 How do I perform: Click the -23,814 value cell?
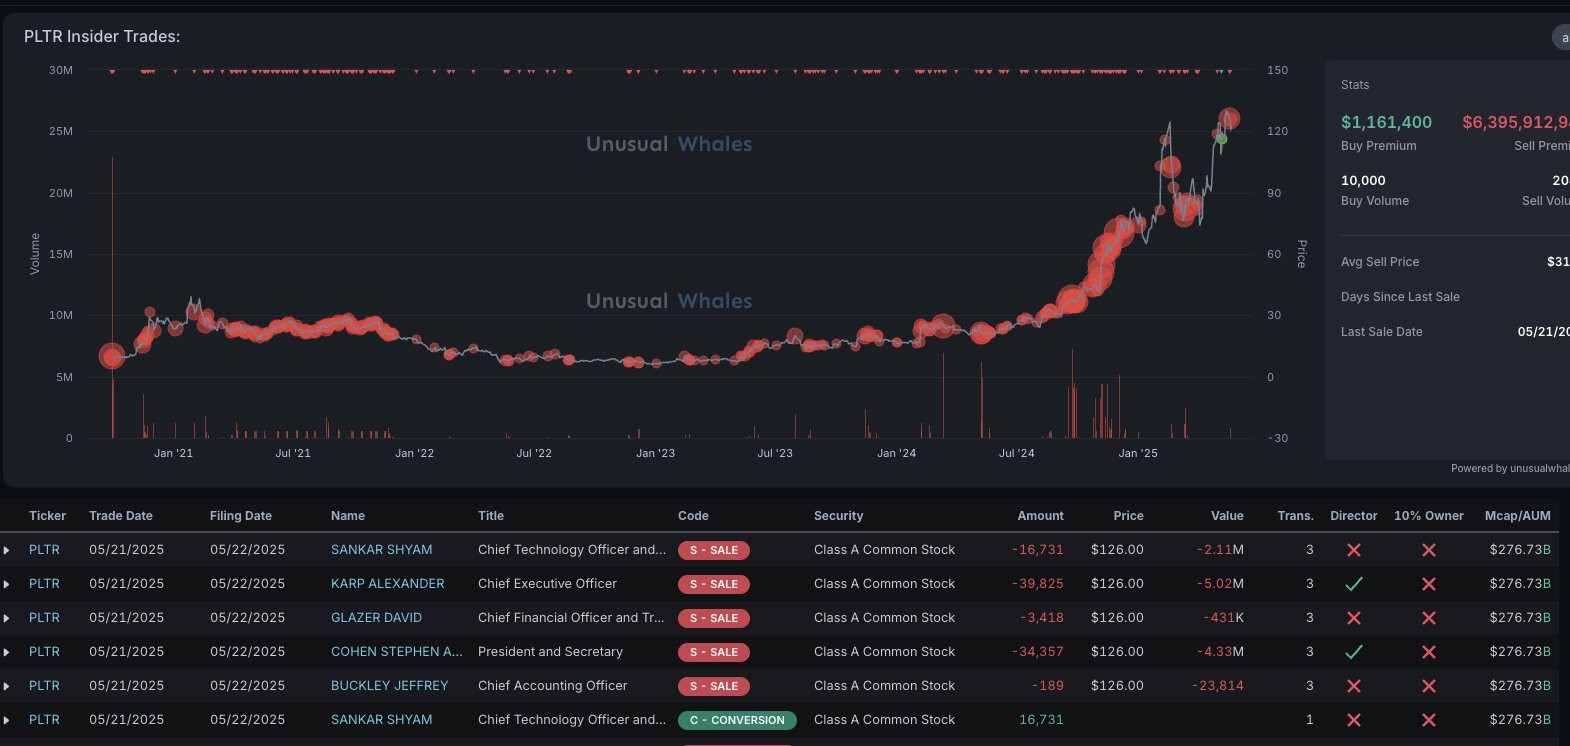[x=1218, y=686]
